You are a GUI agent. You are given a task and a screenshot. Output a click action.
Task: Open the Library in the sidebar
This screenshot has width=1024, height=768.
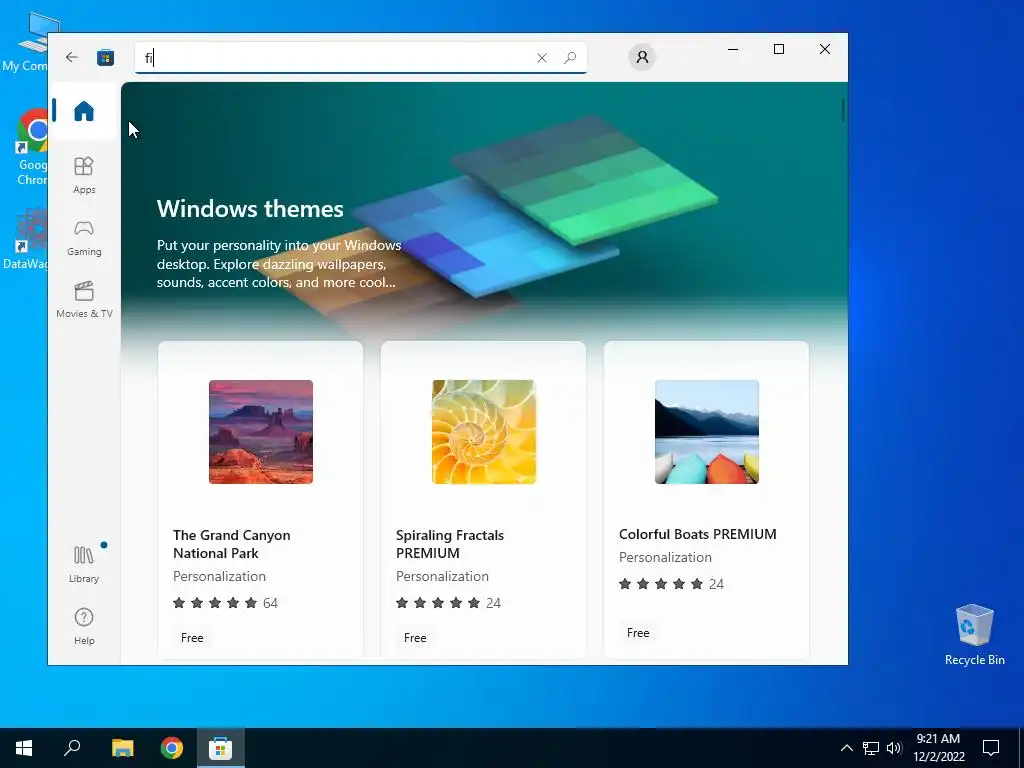point(84,564)
